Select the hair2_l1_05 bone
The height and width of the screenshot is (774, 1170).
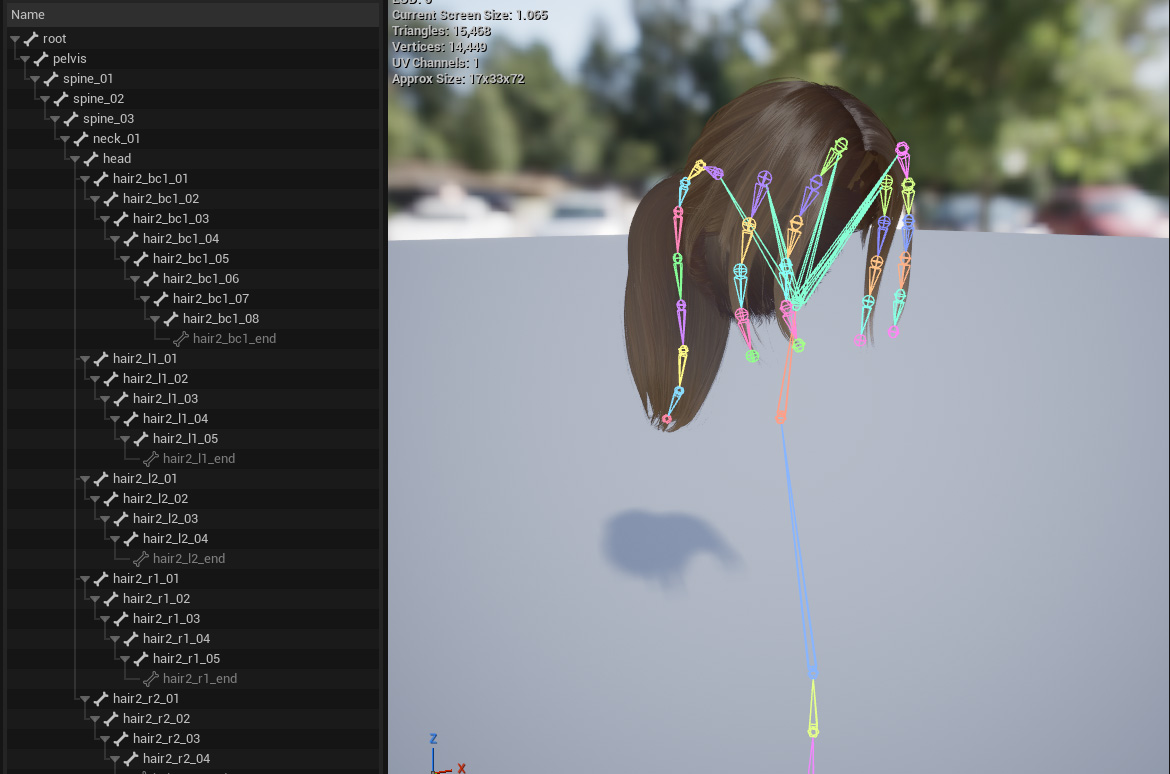tap(185, 439)
